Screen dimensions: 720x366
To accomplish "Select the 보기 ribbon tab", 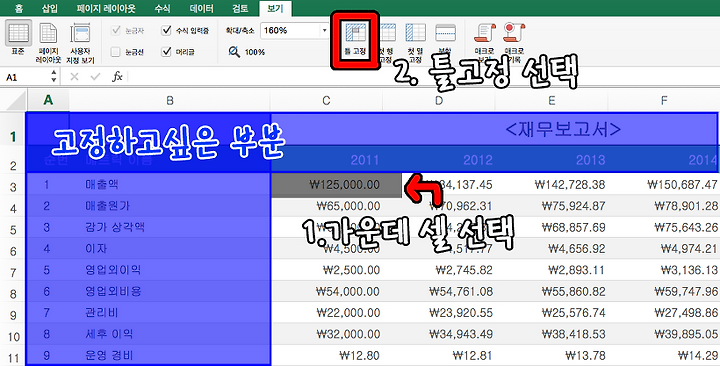I will [x=275, y=8].
